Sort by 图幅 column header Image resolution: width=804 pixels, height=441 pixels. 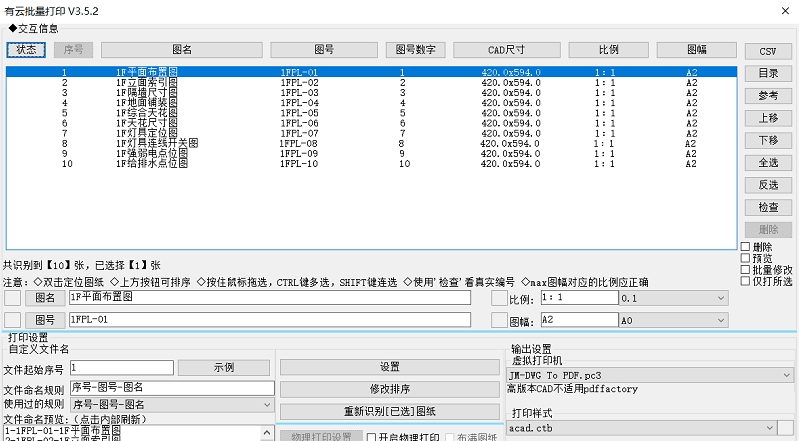click(697, 50)
